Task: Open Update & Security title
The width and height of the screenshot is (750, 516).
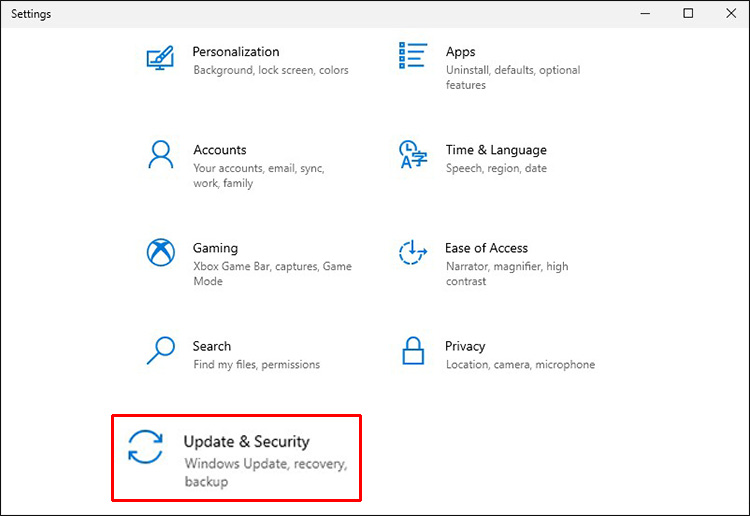Action: pyautogui.click(x=247, y=441)
